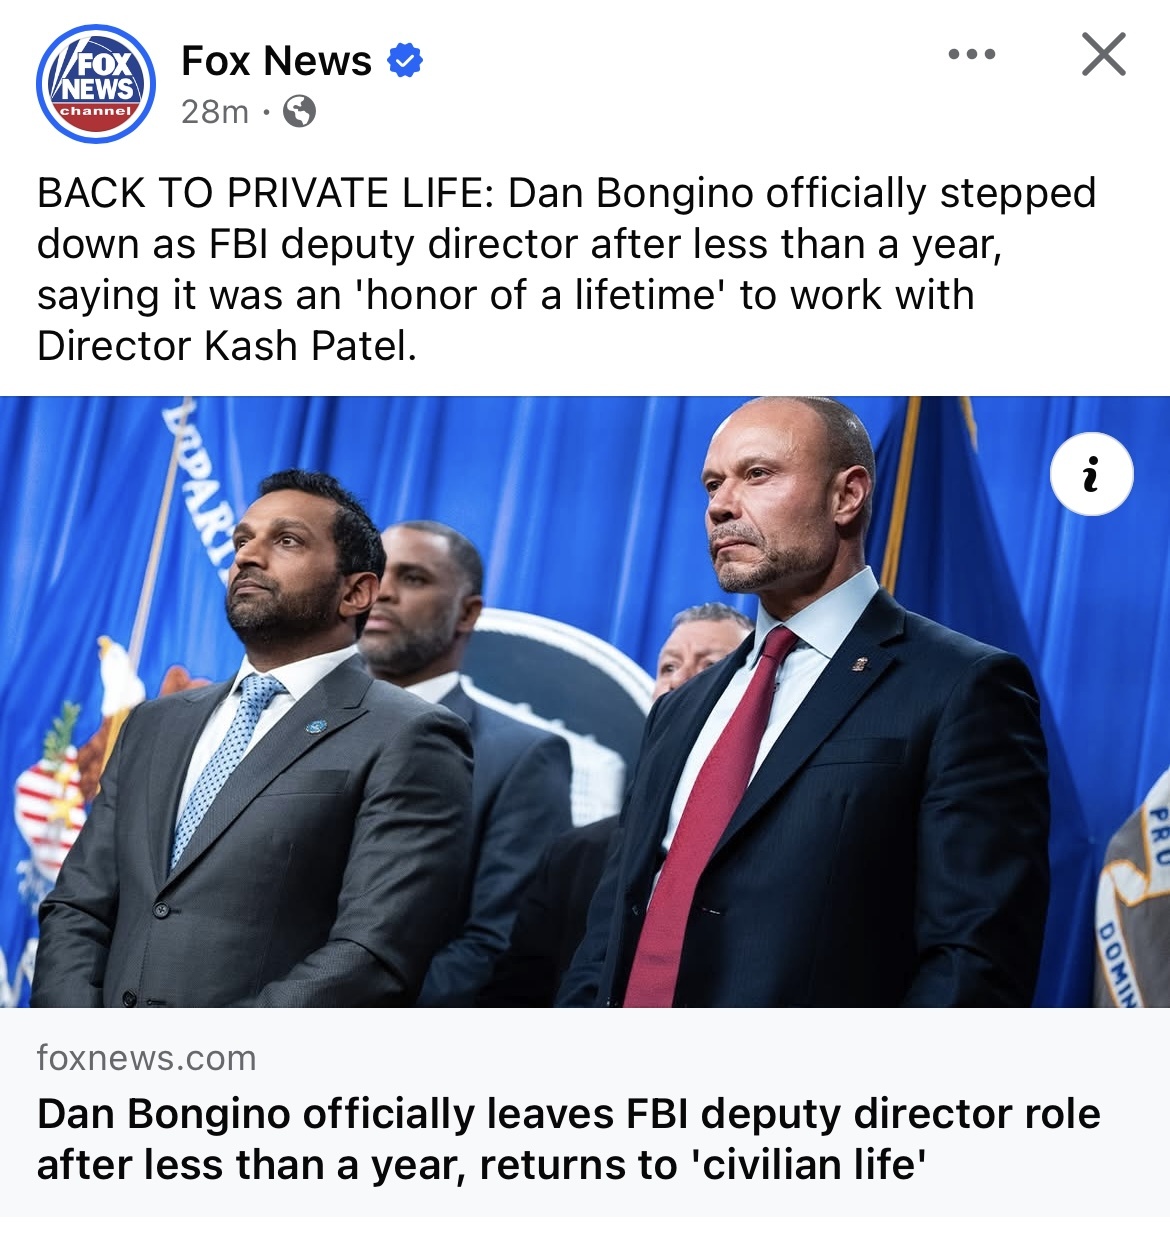This screenshot has width=1170, height=1234.
Task: Tap the 'BACK TO PRIVATE LIFE' caption text
Action: coord(265,193)
